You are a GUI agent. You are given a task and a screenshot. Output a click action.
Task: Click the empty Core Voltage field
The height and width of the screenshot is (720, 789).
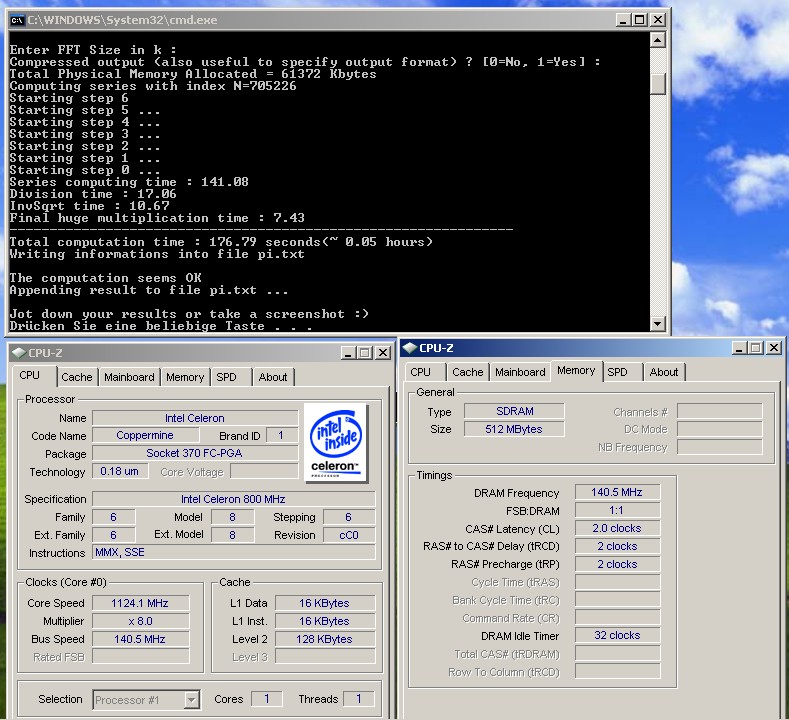(264, 471)
